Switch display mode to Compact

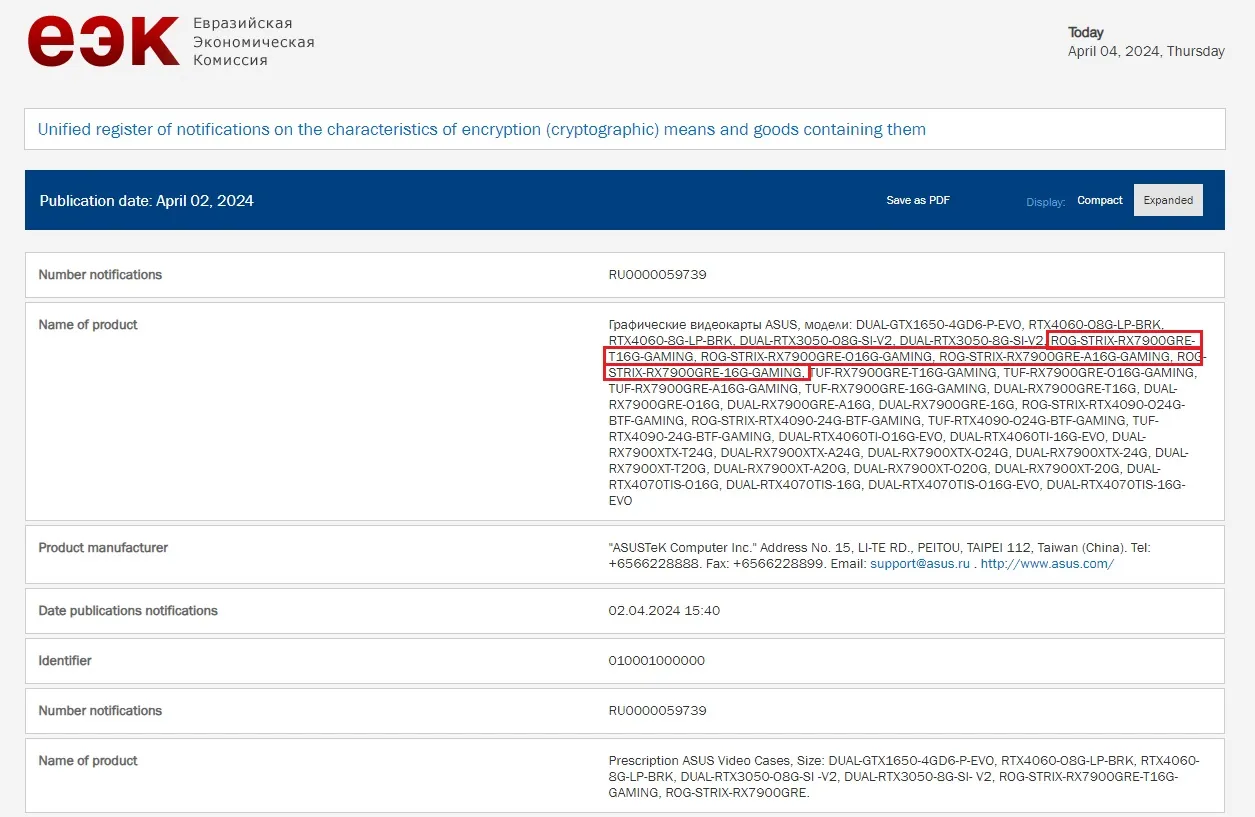click(x=1099, y=200)
